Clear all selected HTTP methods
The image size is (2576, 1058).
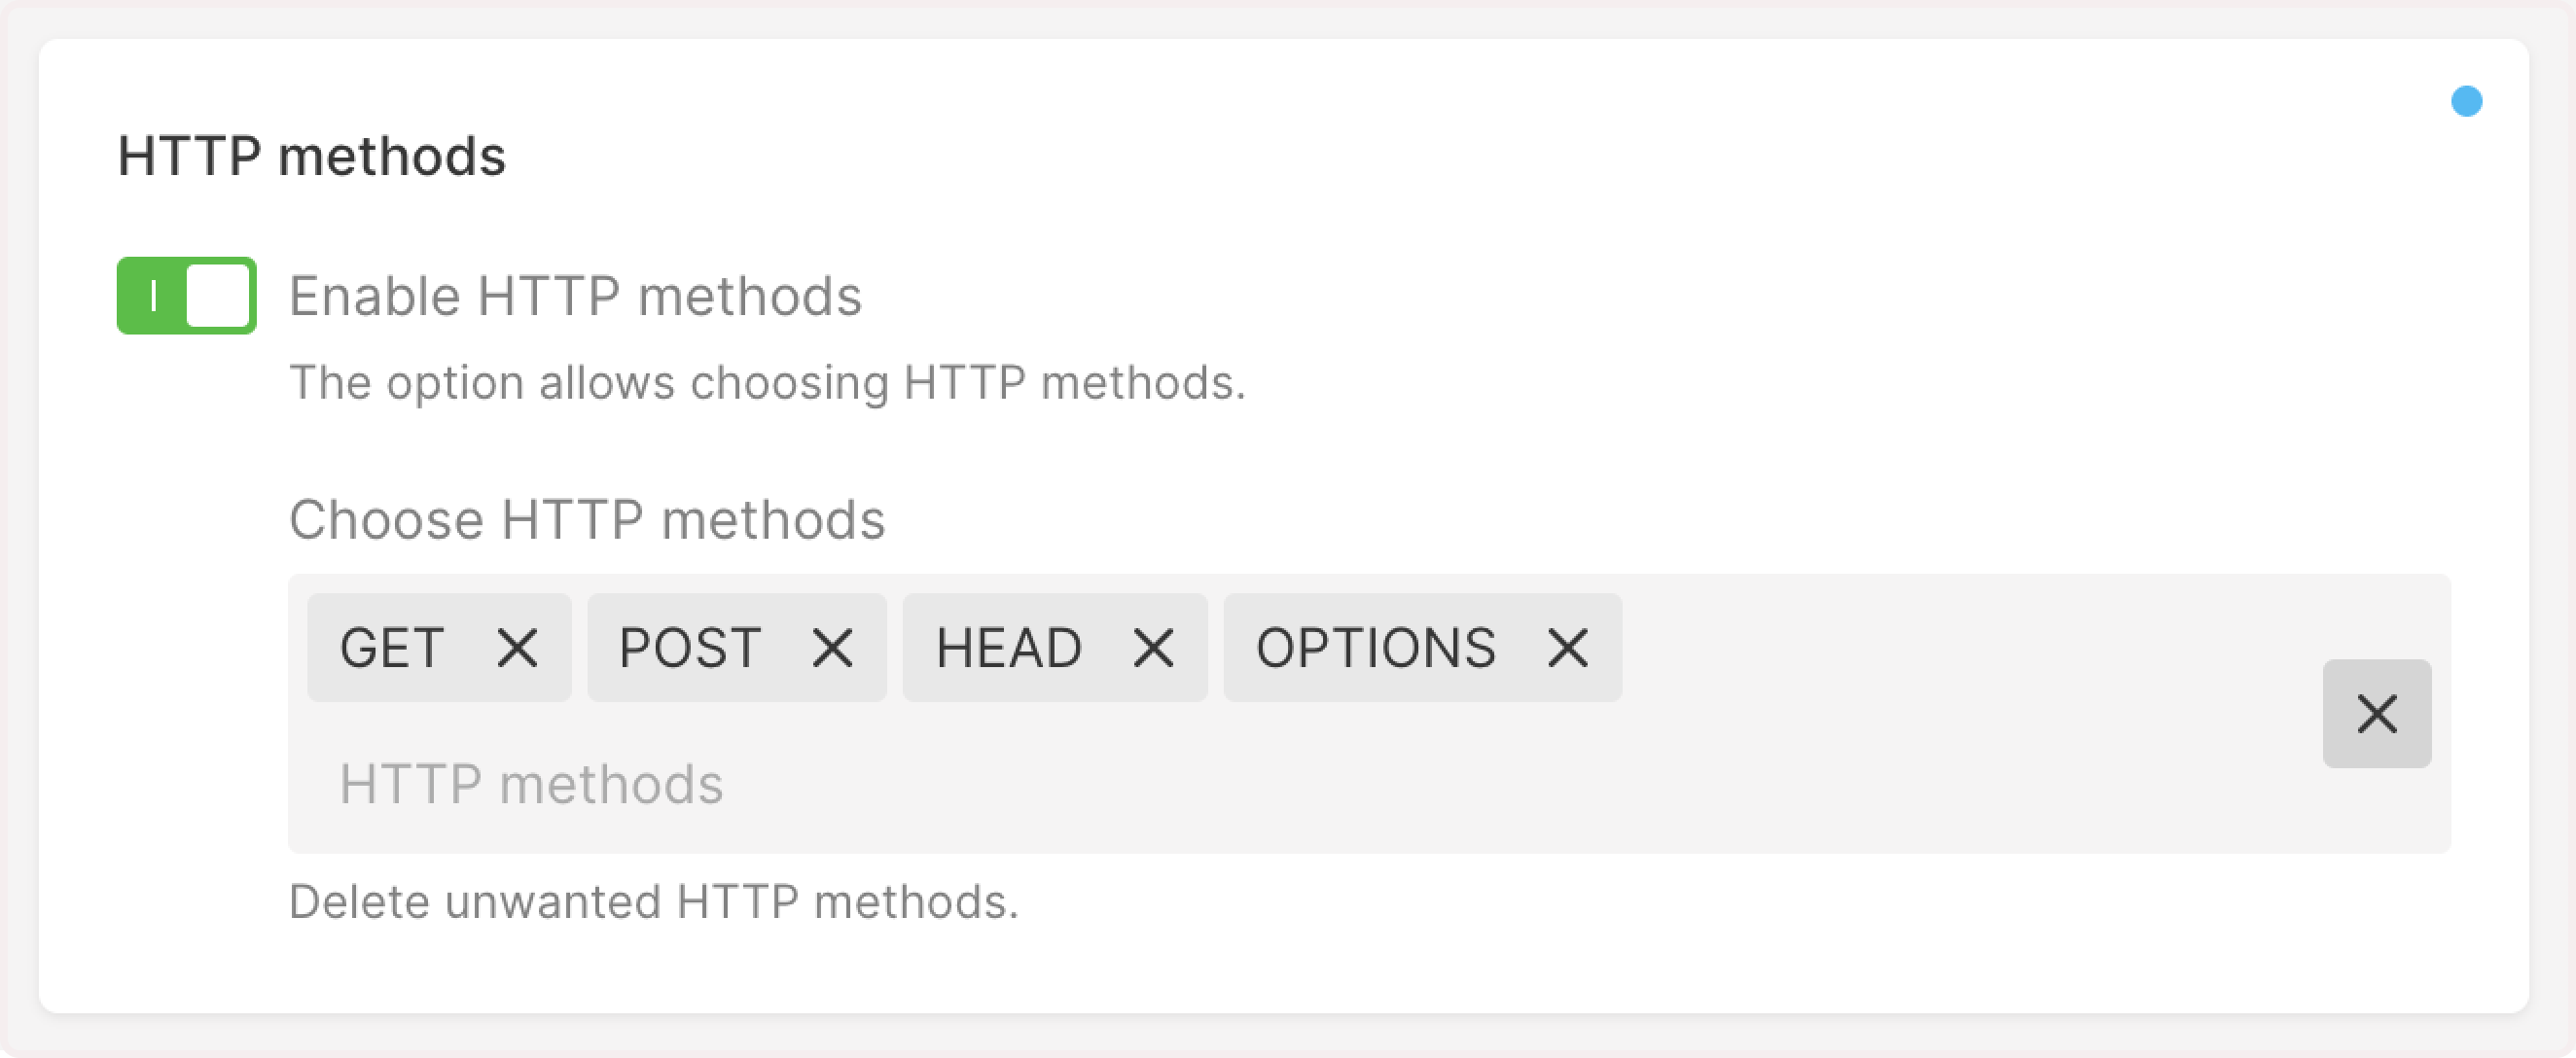point(2376,714)
